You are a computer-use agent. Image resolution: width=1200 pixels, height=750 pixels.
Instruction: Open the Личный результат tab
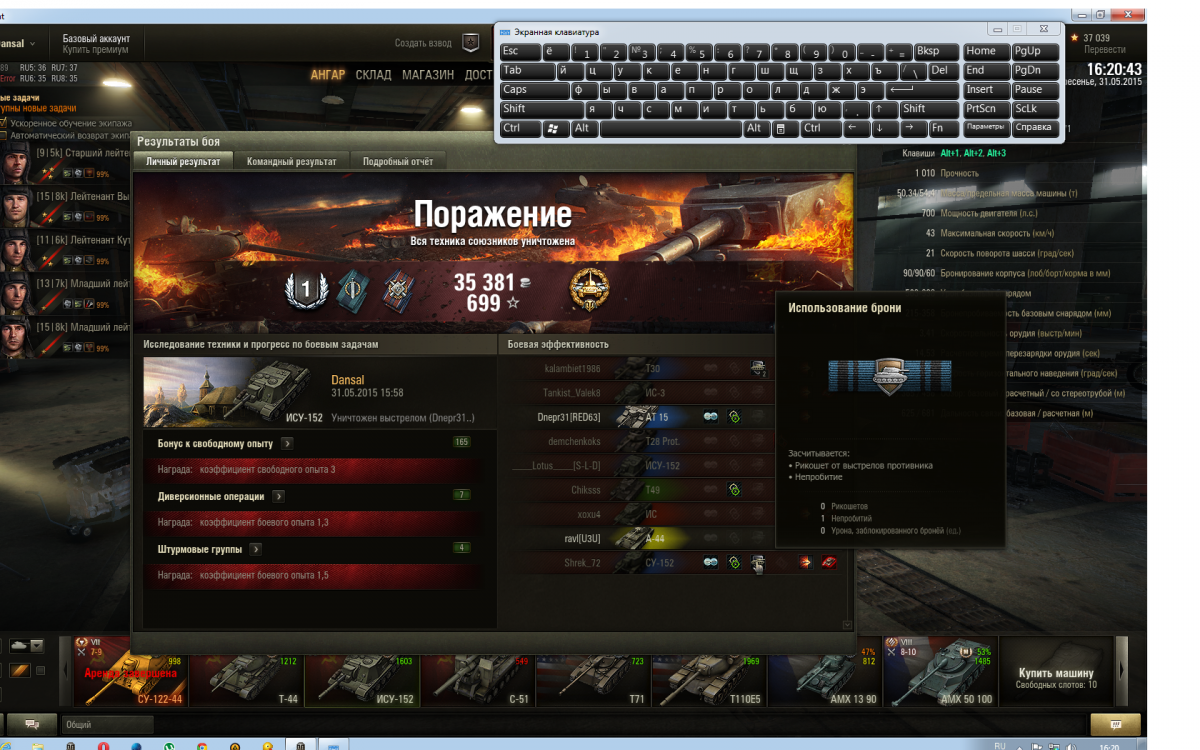pos(183,161)
